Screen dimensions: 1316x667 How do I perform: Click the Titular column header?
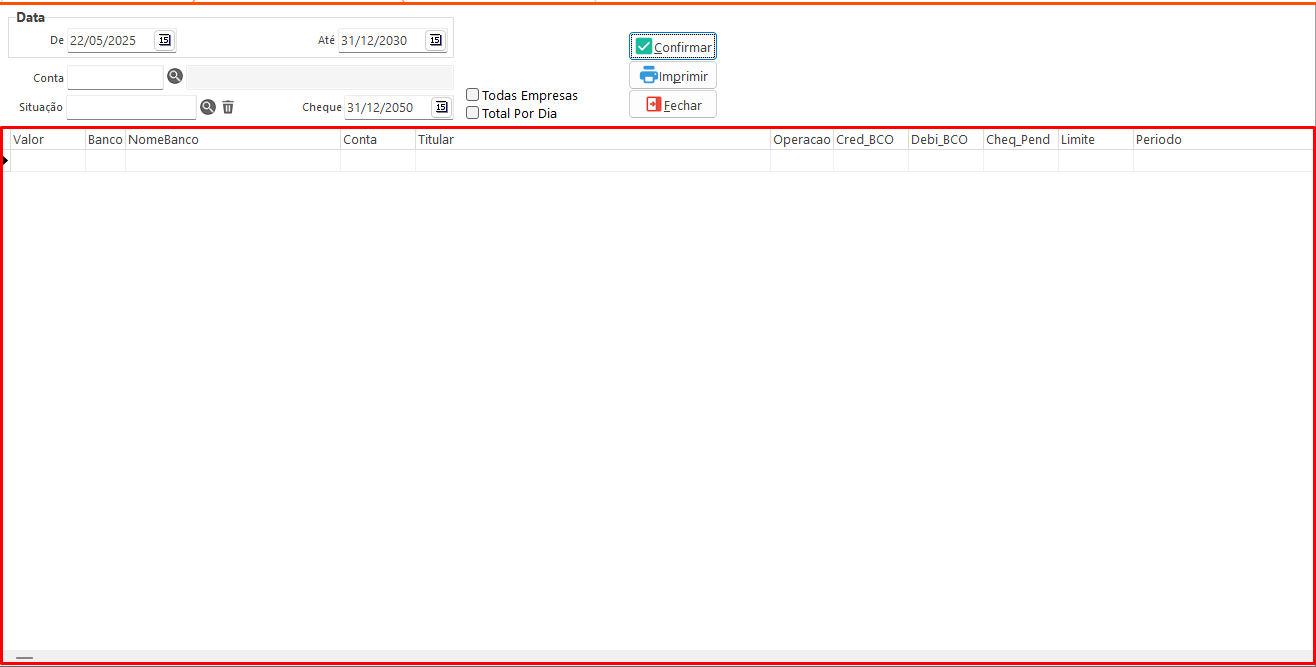pos(592,140)
